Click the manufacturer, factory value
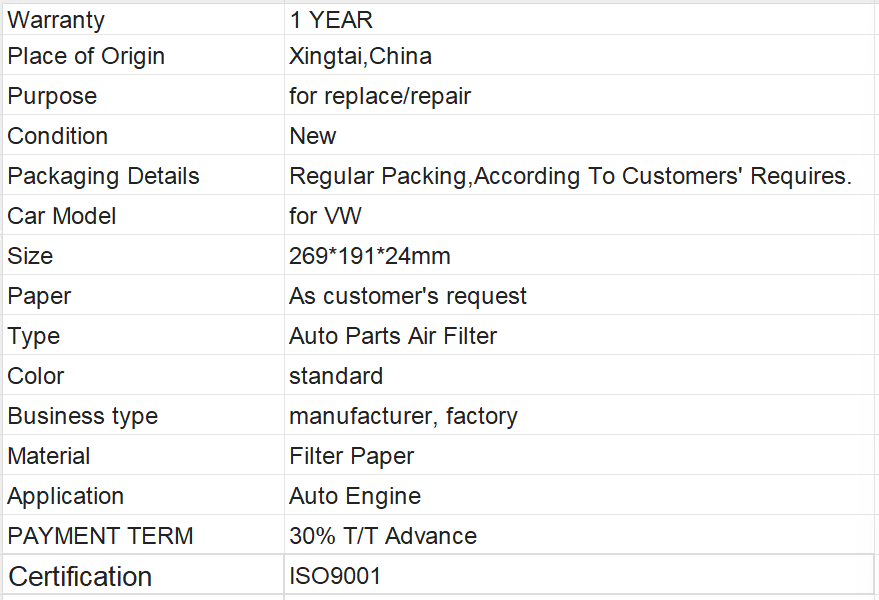This screenshot has height=600, width=879. click(x=403, y=417)
